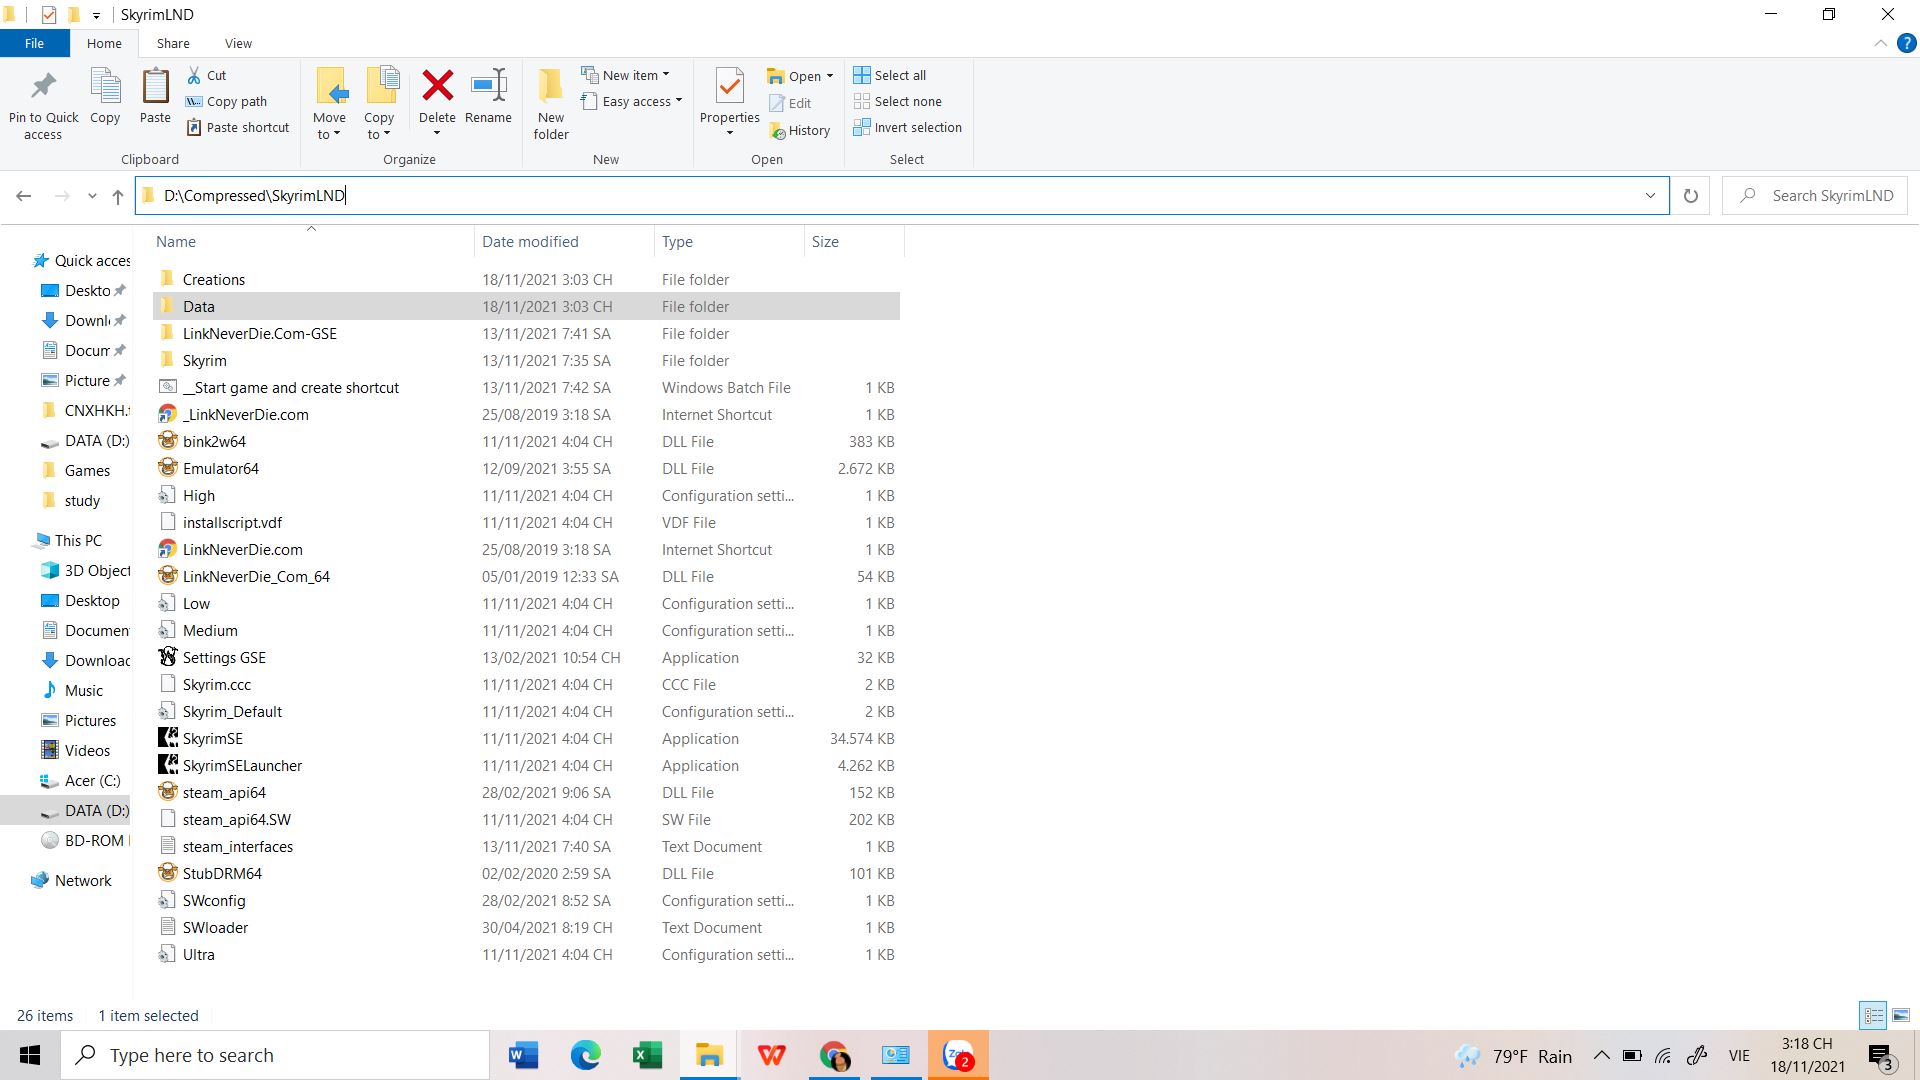Click the address bar path field
Image resolution: width=1920 pixels, height=1080 pixels.
[x=900, y=196]
